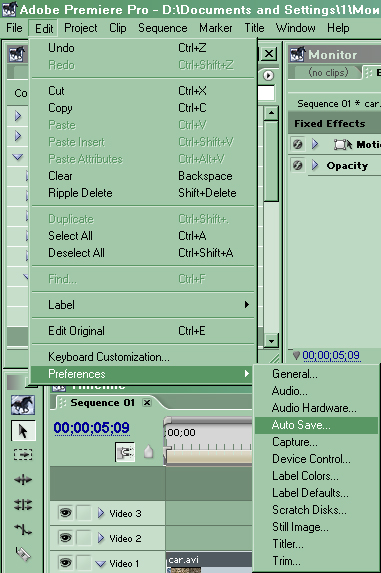Viewport: 381px width, 573px height.
Task: Choose Copy from Edit menu
Action: coord(143,108)
